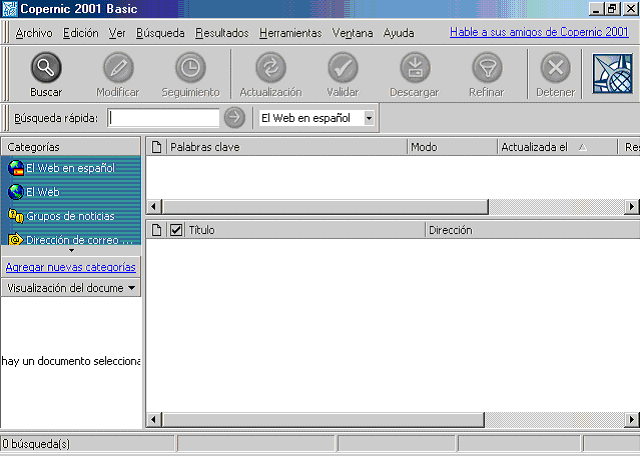Show more categories with down arrow
This screenshot has height=456, width=640.
click(71, 250)
